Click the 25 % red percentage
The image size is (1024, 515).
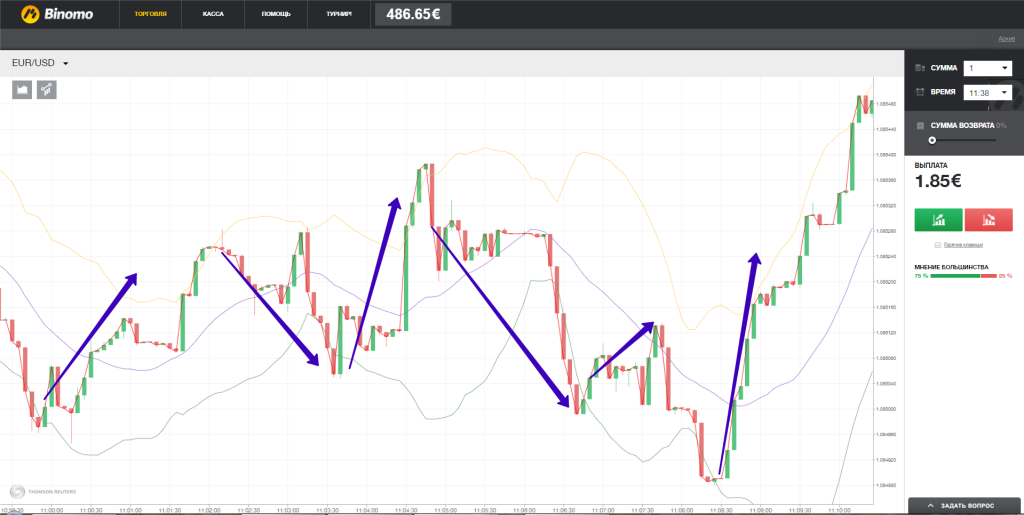pos(1006,276)
